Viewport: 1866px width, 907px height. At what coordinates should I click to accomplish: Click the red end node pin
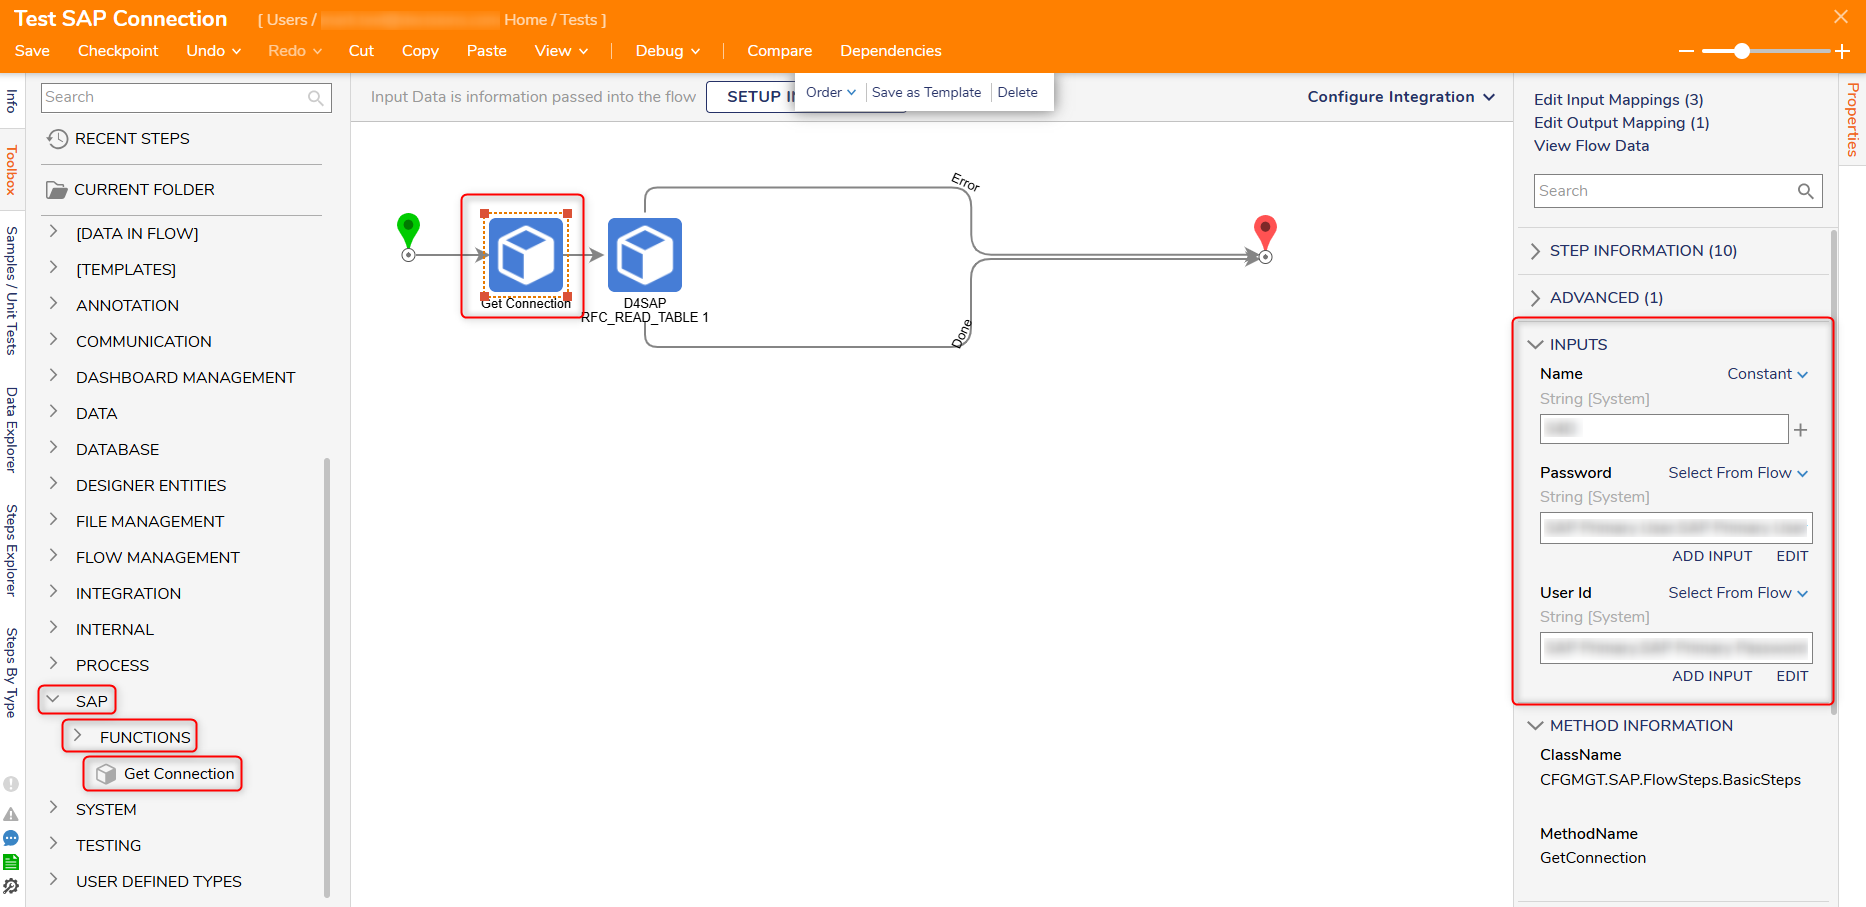[1265, 231]
